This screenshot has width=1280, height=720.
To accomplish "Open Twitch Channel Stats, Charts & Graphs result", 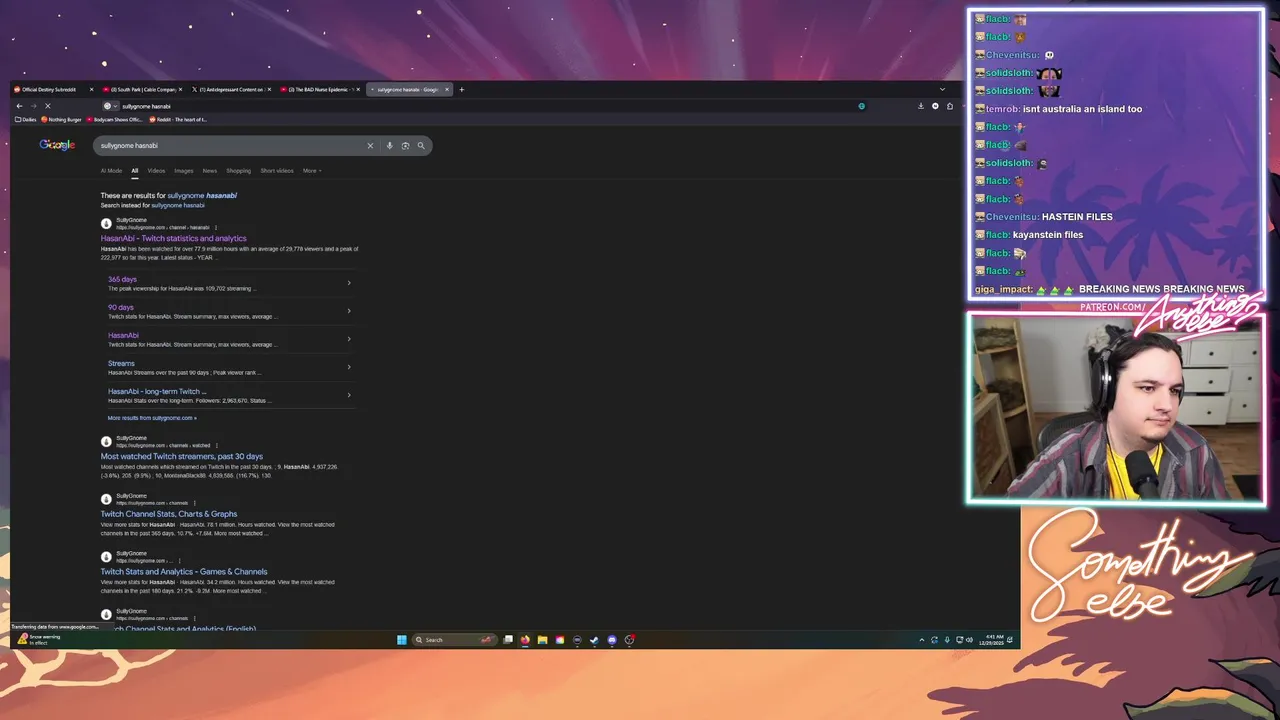I will click(169, 514).
